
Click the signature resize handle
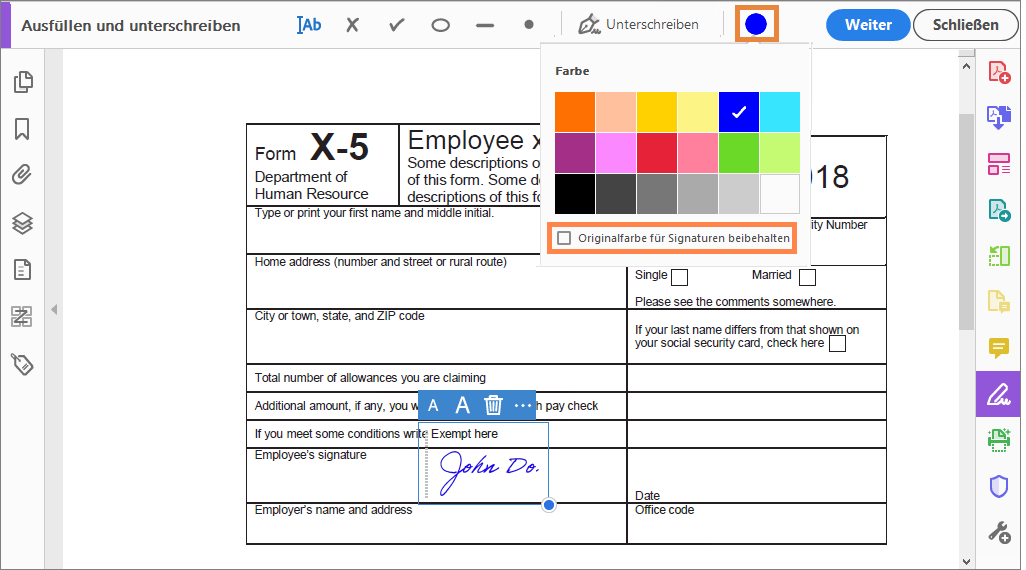coord(549,505)
